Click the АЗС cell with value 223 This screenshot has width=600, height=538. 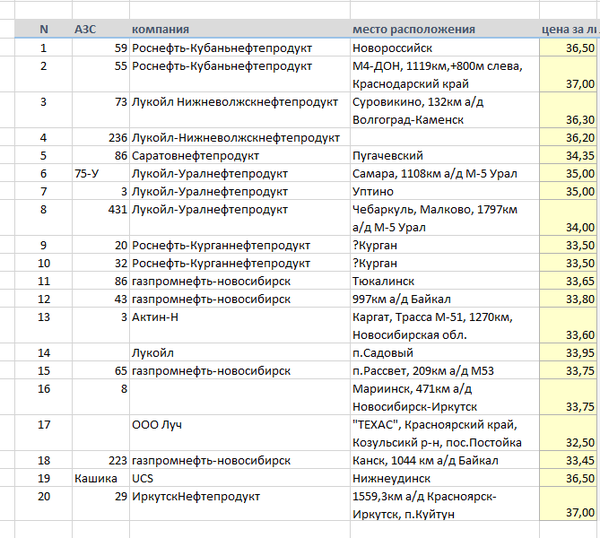[x=101, y=460]
